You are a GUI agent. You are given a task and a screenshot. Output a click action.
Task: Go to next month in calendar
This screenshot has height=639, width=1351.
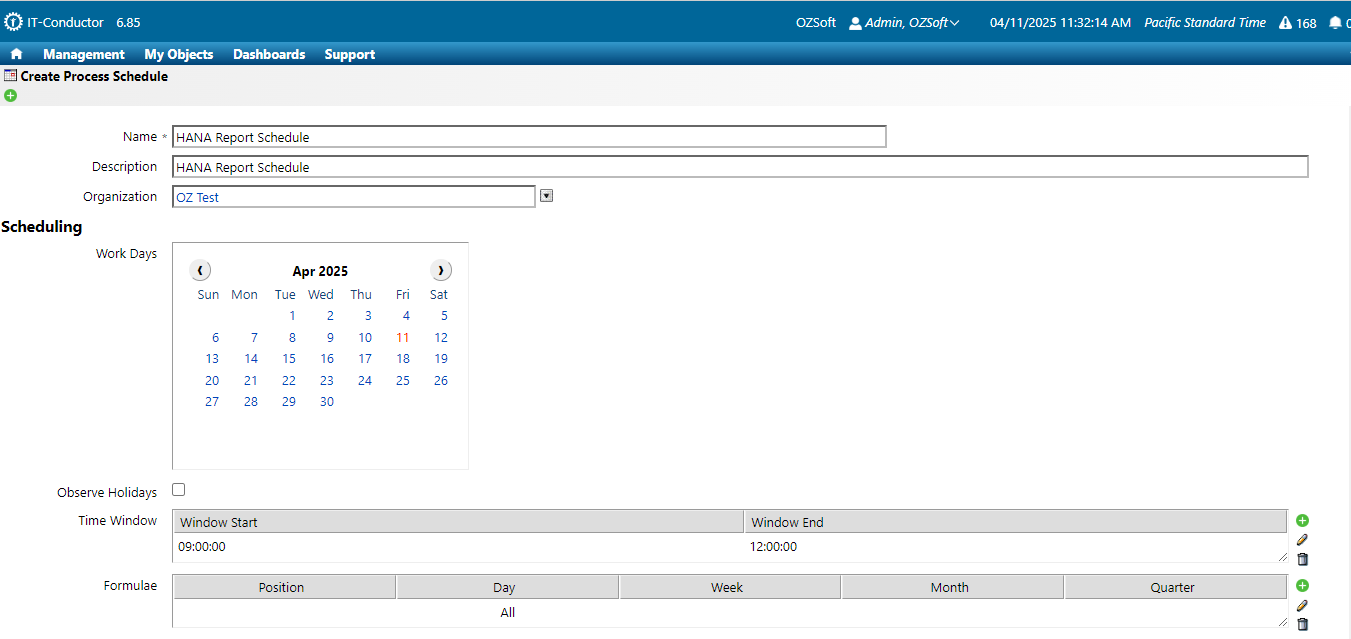[441, 270]
